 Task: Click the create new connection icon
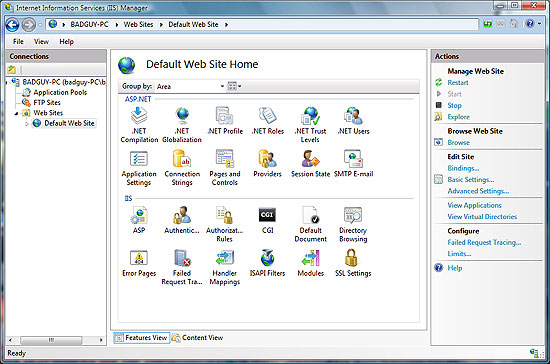click(12, 69)
